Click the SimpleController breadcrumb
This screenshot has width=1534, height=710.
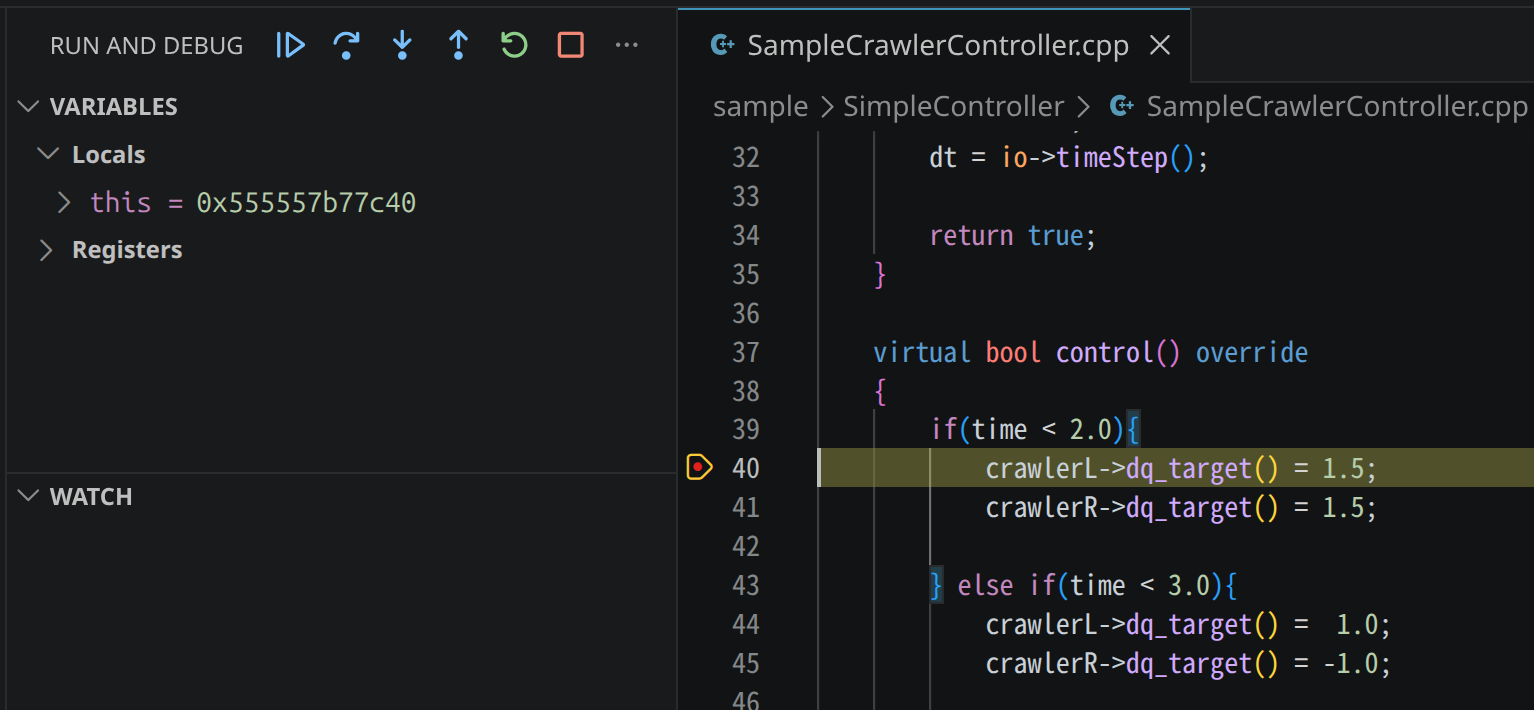point(953,106)
